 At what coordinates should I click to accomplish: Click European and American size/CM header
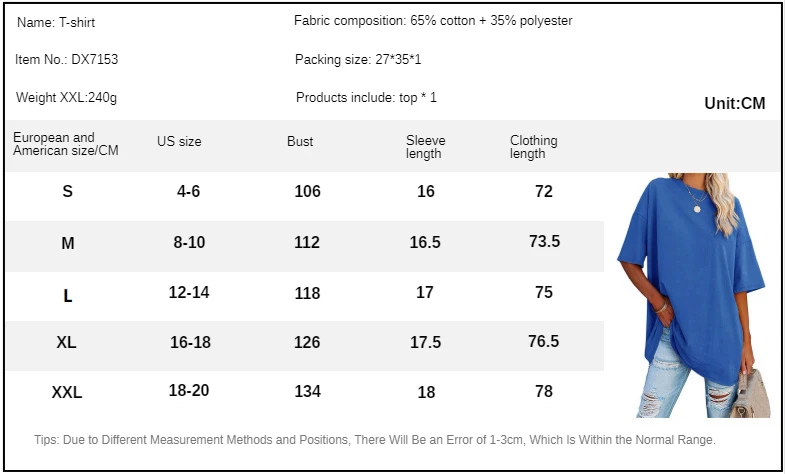[x=66, y=144]
